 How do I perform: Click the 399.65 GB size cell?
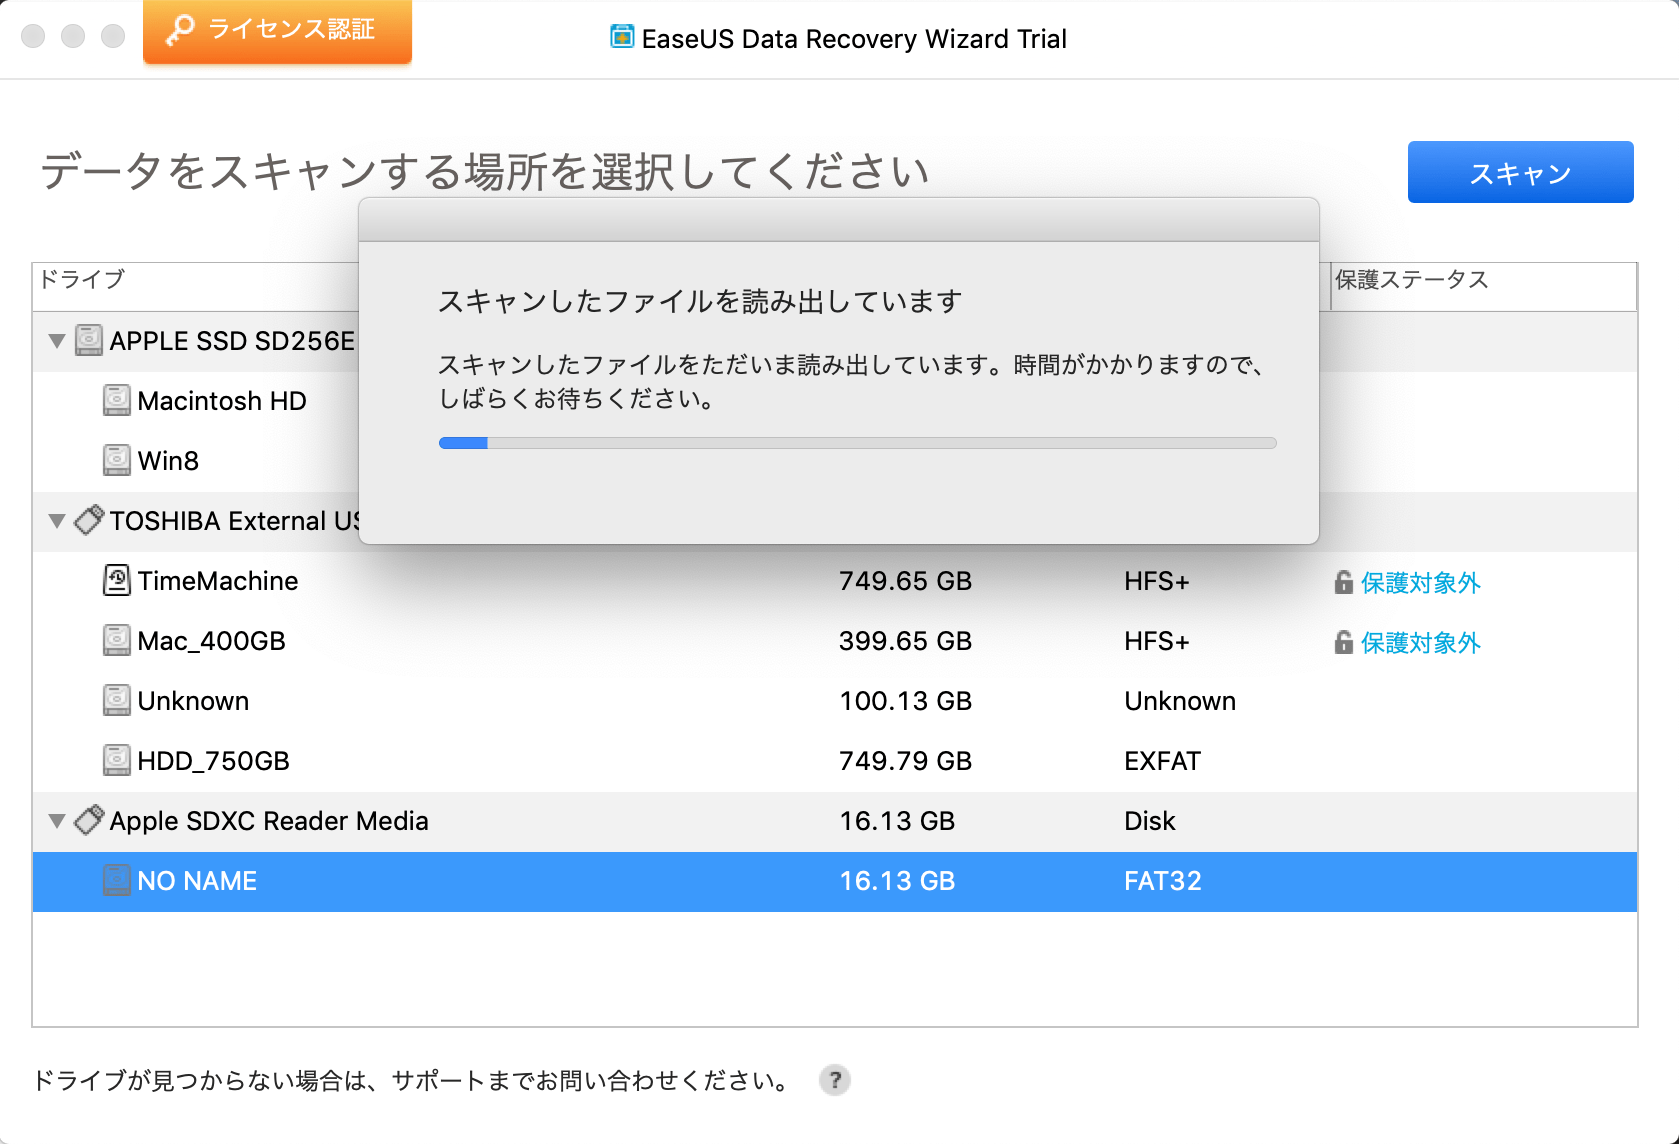click(x=906, y=641)
